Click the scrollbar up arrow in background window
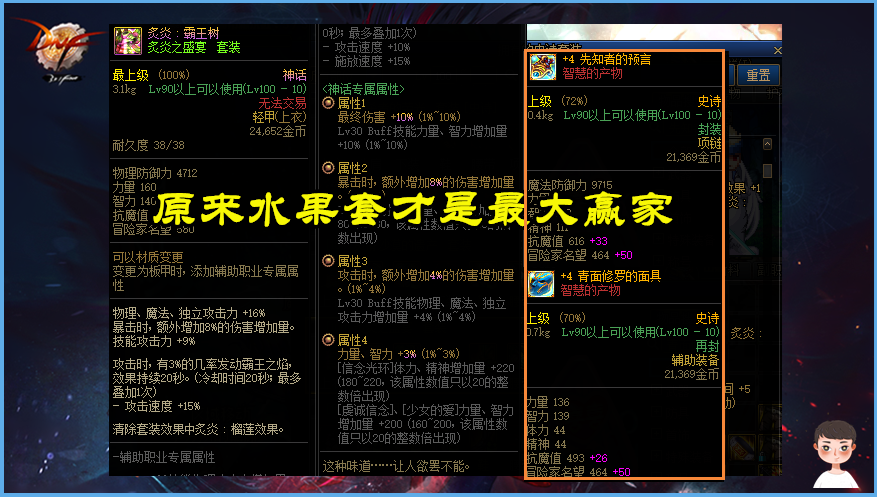877x497 pixels. click(767, 144)
